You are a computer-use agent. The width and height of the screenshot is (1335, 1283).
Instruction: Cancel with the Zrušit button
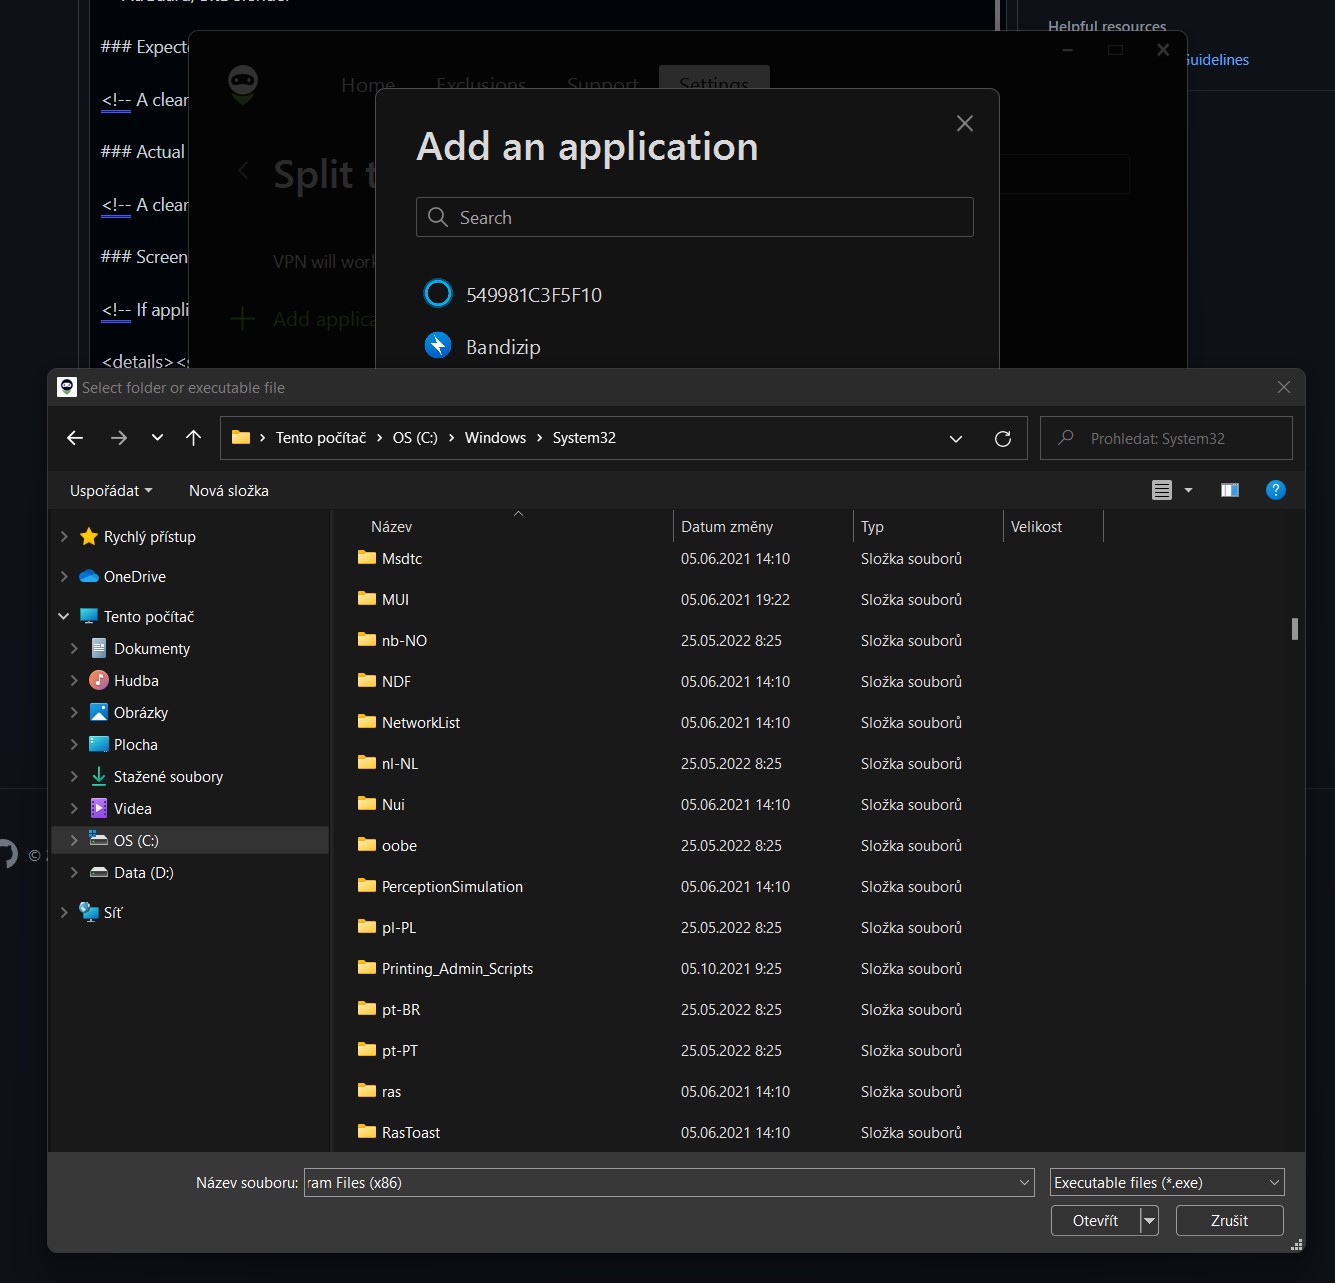click(x=1229, y=1220)
